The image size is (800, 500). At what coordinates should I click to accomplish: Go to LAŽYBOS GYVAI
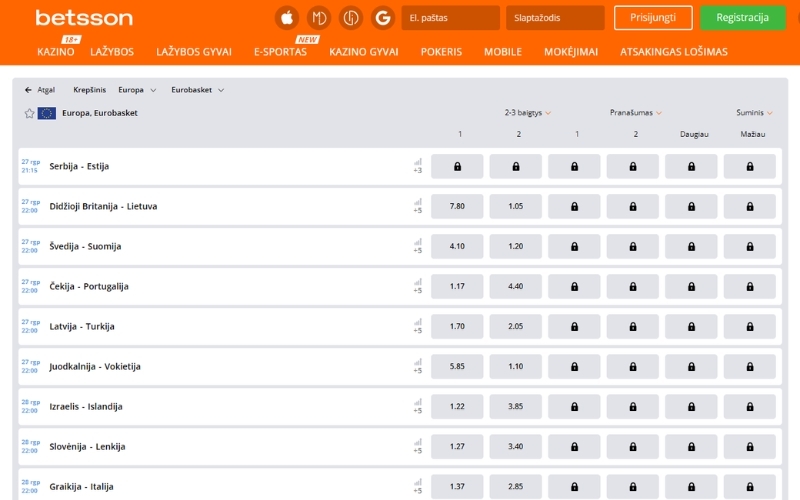pos(194,52)
